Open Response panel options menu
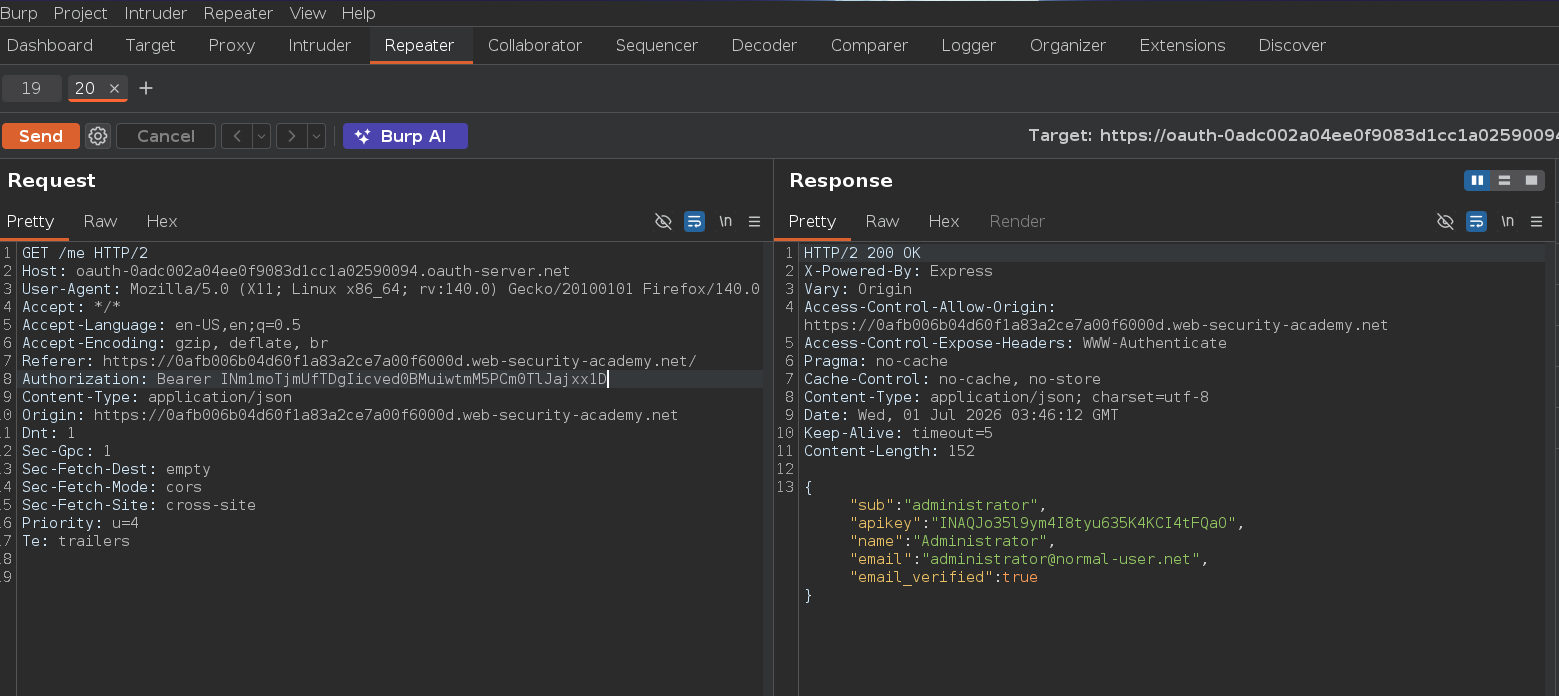The image size is (1559, 696). click(1537, 221)
